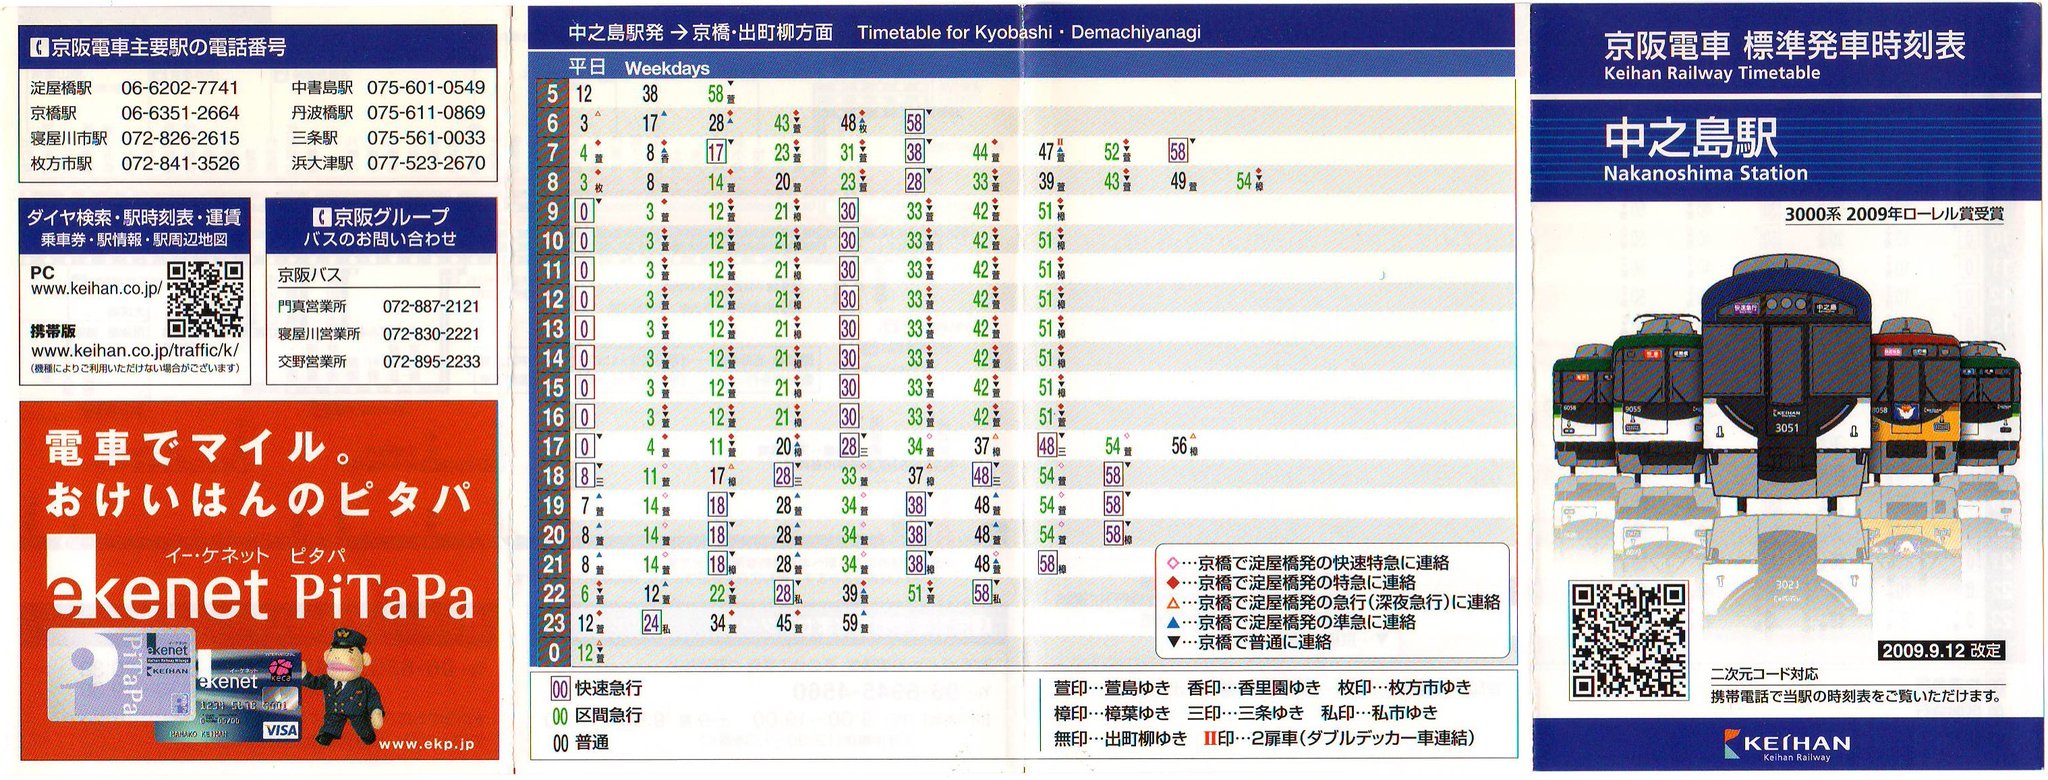Click the boxed 00 快速急行 legend sample

click(x=560, y=689)
